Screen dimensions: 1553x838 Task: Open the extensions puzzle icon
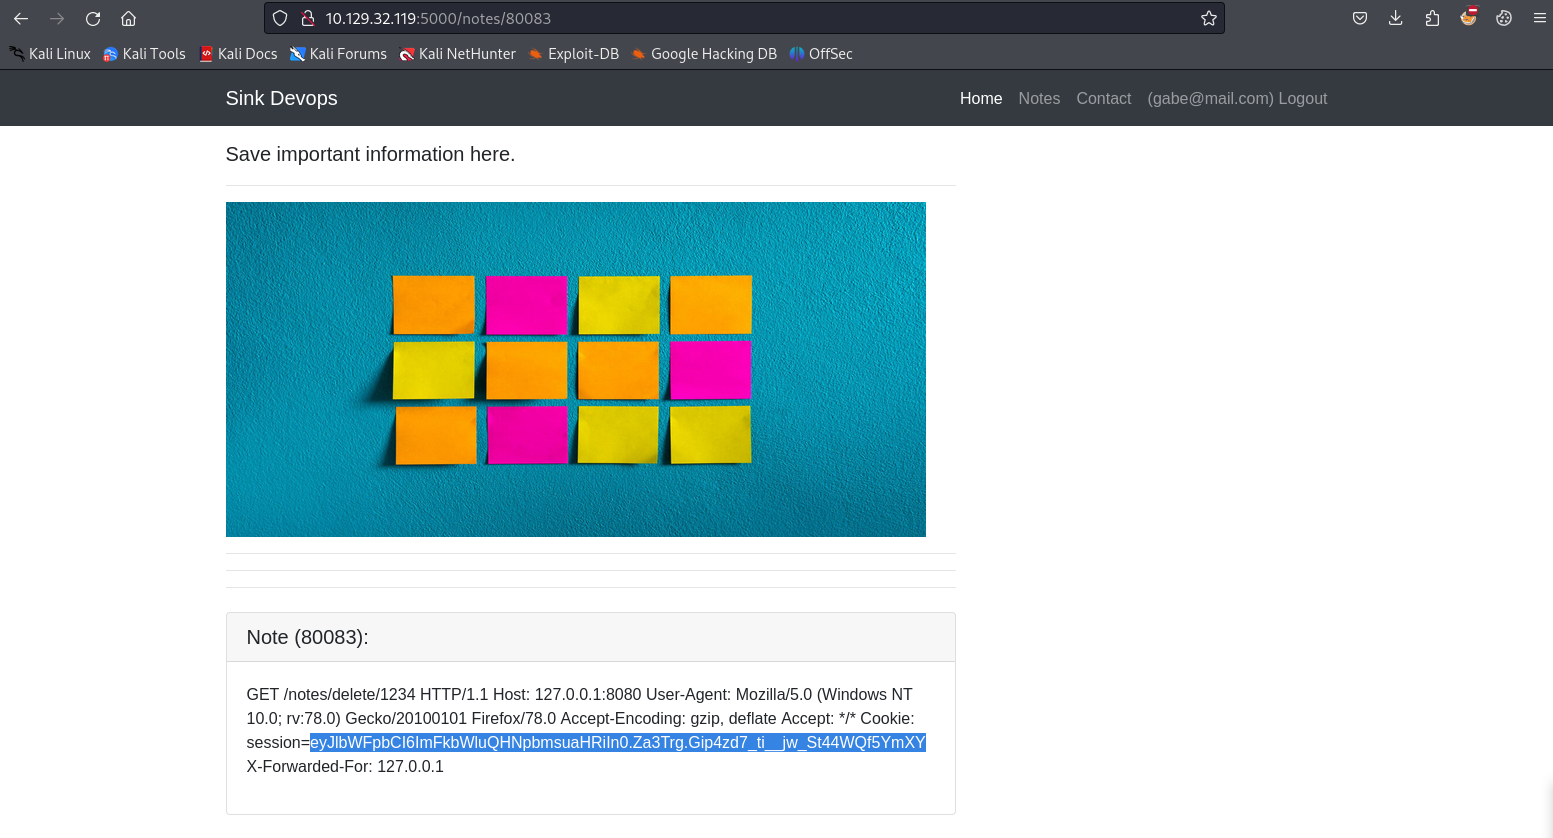click(1432, 18)
